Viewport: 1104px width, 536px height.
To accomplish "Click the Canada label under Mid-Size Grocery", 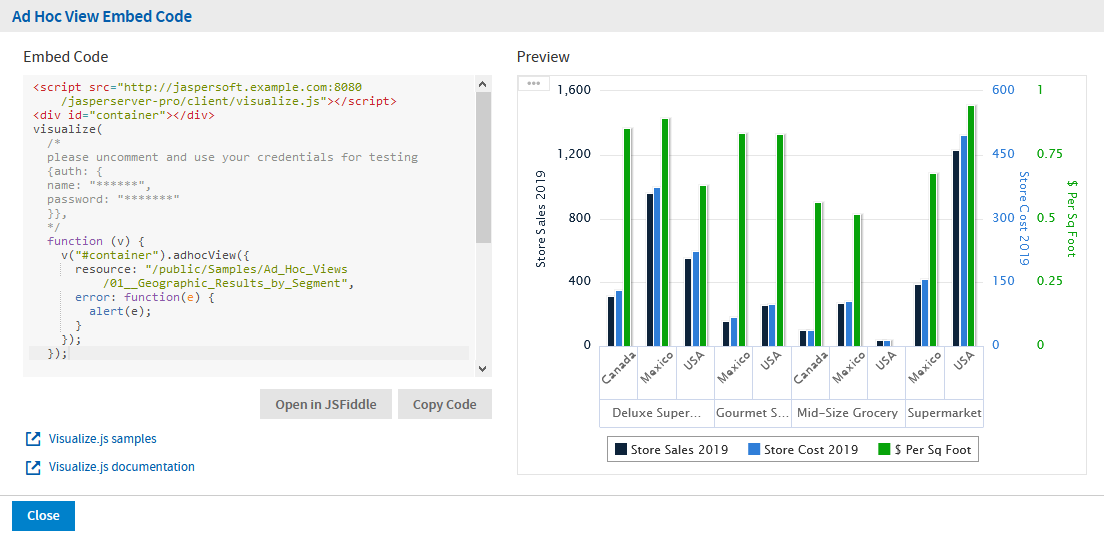I will click(x=810, y=368).
